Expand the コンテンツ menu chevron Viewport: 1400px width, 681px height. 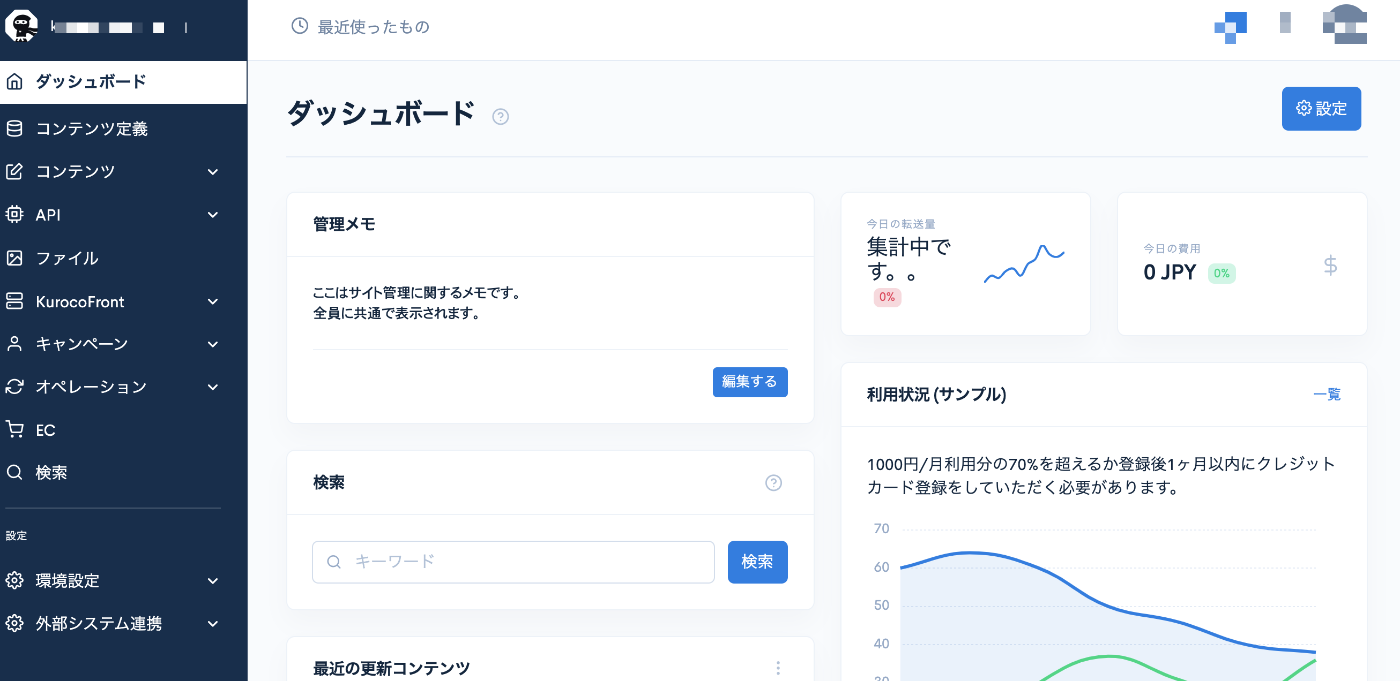point(213,172)
